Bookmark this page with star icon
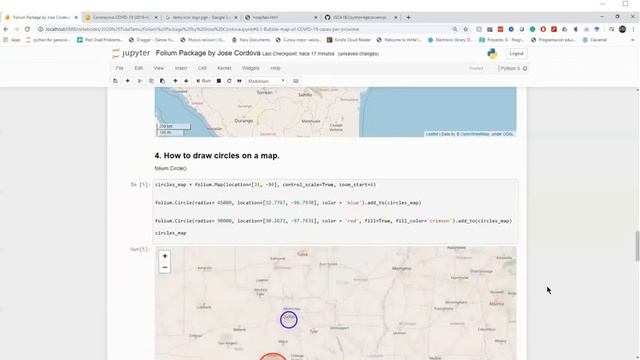The height and width of the screenshot is (360, 640). tap(466, 29)
